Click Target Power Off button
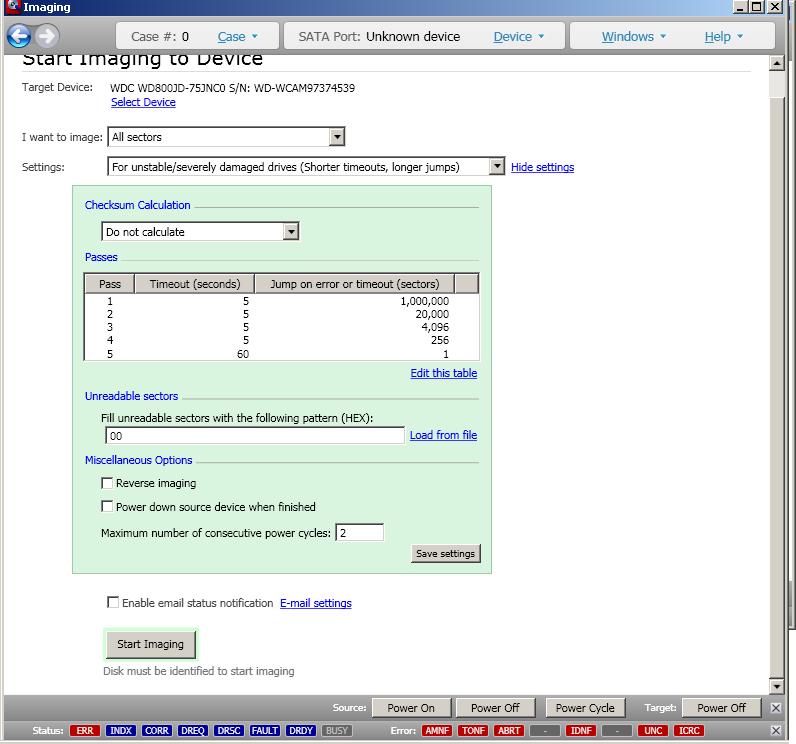The image size is (796, 744). [x=721, y=707]
